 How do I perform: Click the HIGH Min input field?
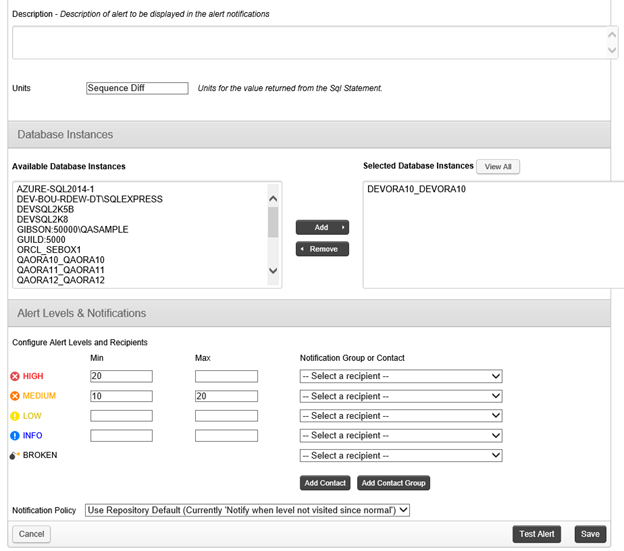coord(121,376)
